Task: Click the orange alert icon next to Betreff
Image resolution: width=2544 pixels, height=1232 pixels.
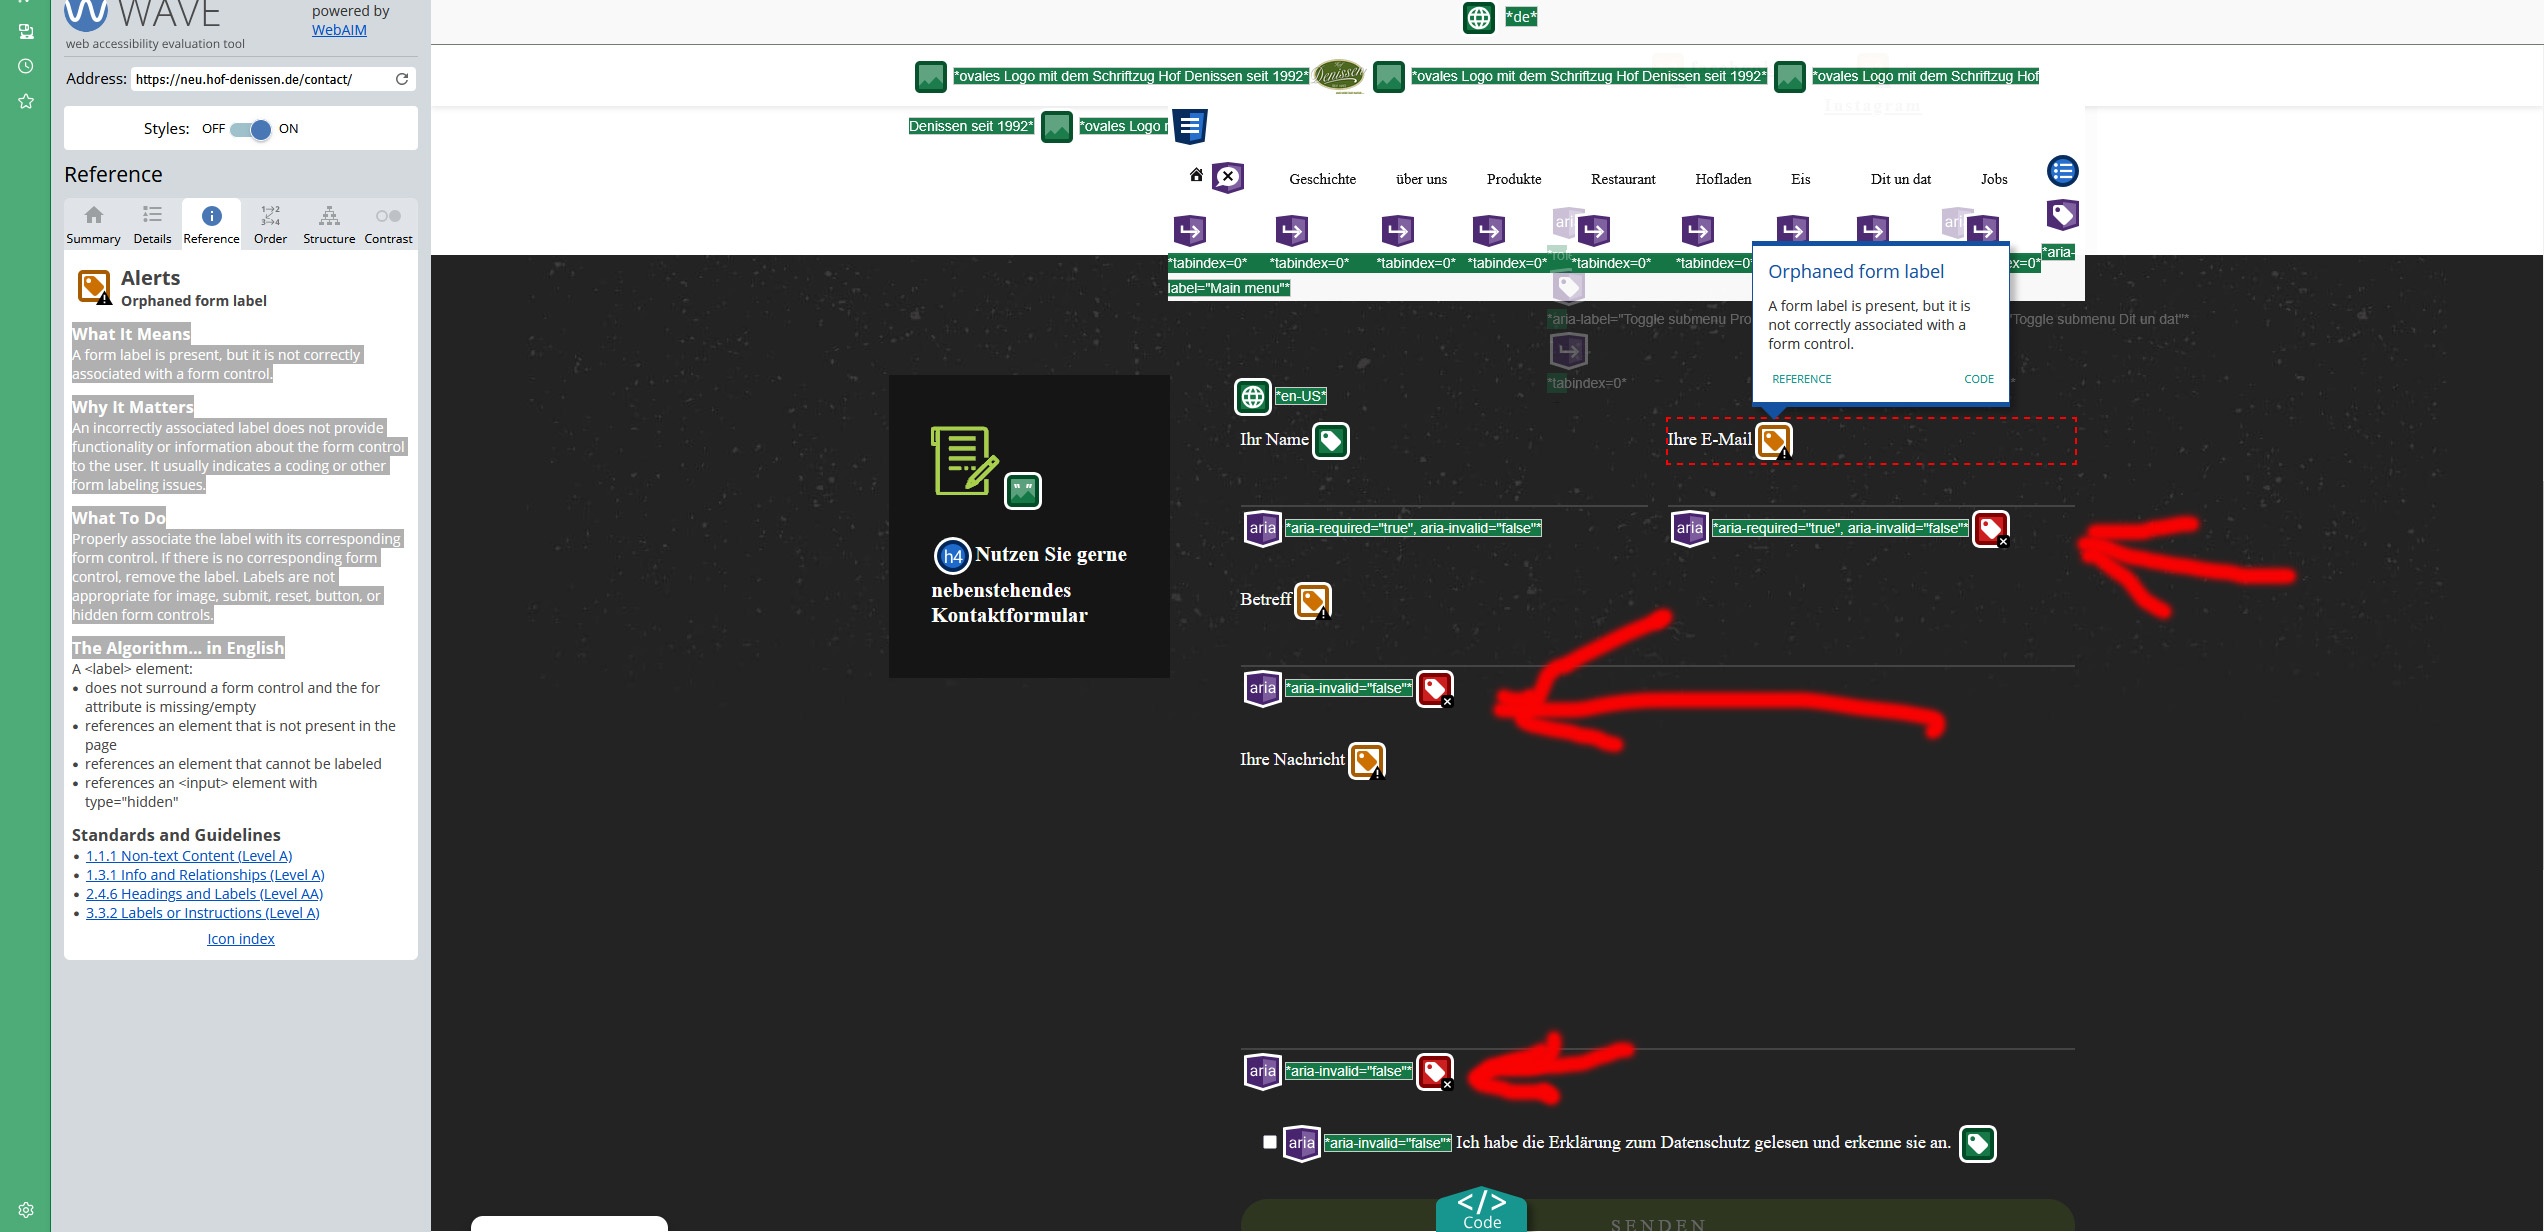Action: [x=1312, y=601]
